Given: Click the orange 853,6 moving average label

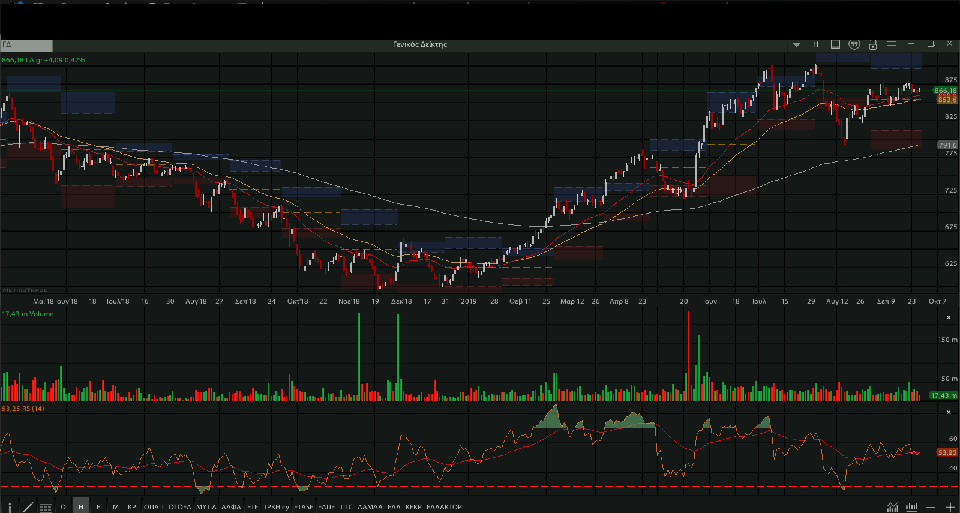Looking at the screenshot, I should click(946, 99).
